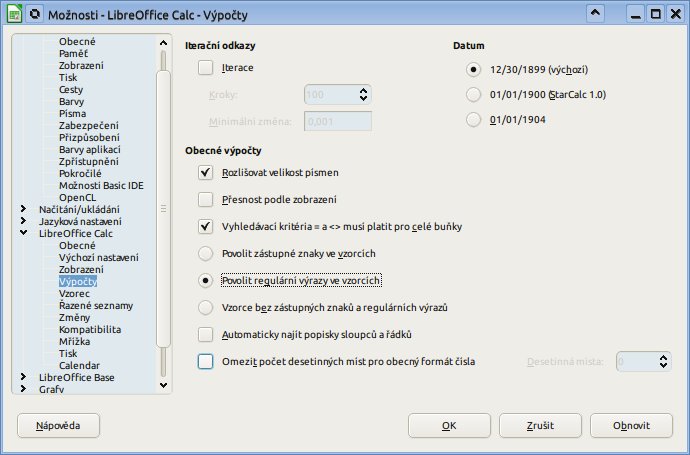Open Barvy aplikací settings page
Viewport: 690px width, 455px height.
click(x=90, y=149)
